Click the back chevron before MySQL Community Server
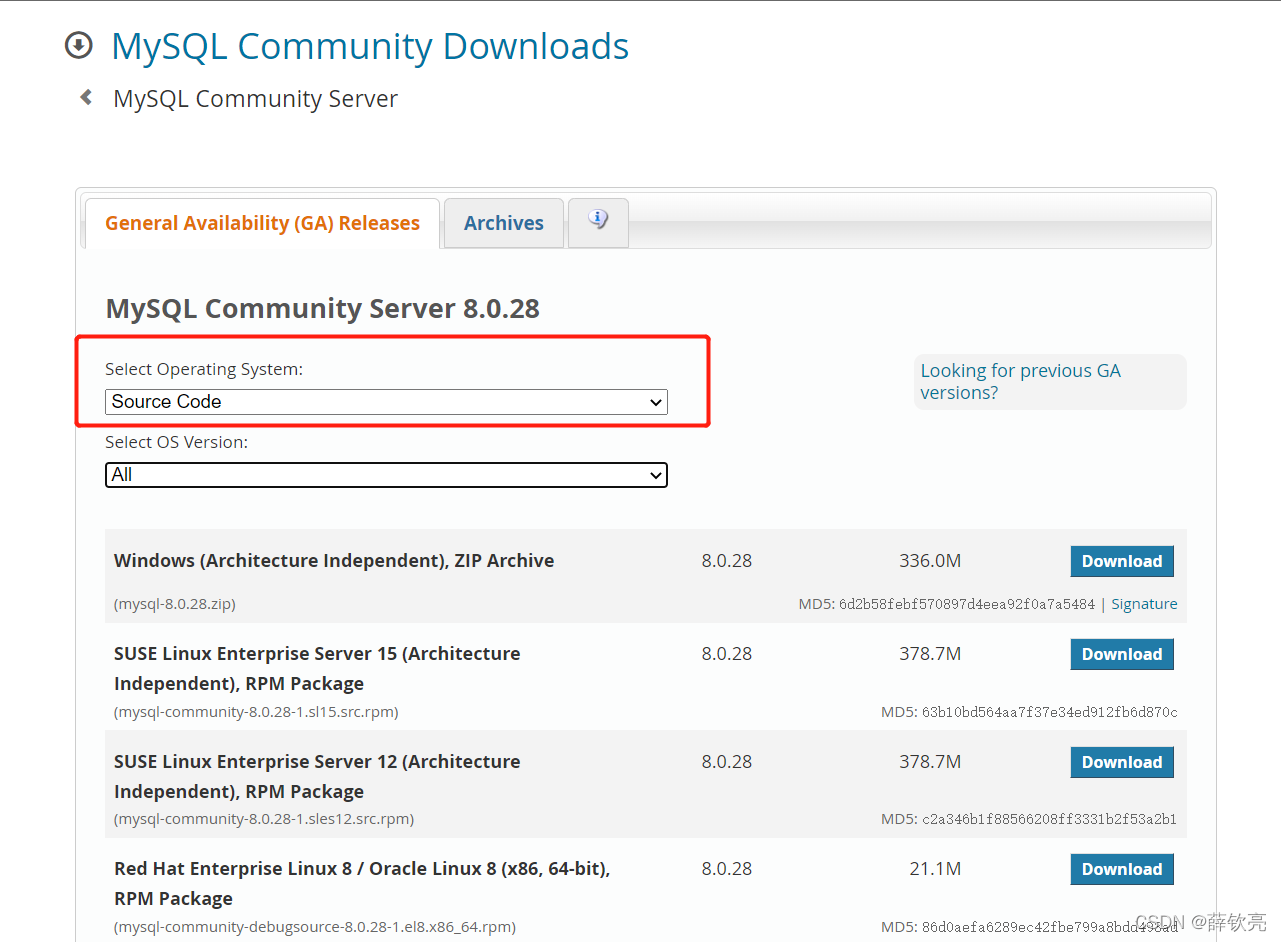 click(86, 97)
